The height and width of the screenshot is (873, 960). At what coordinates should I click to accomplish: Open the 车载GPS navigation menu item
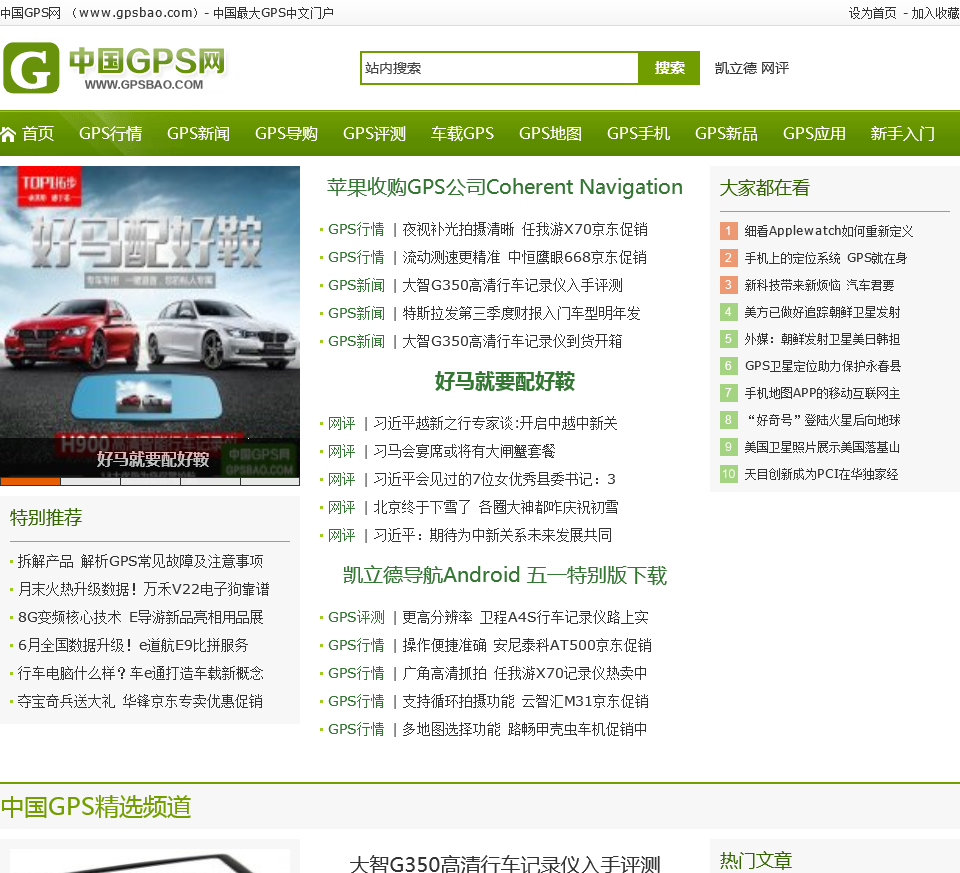462,133
